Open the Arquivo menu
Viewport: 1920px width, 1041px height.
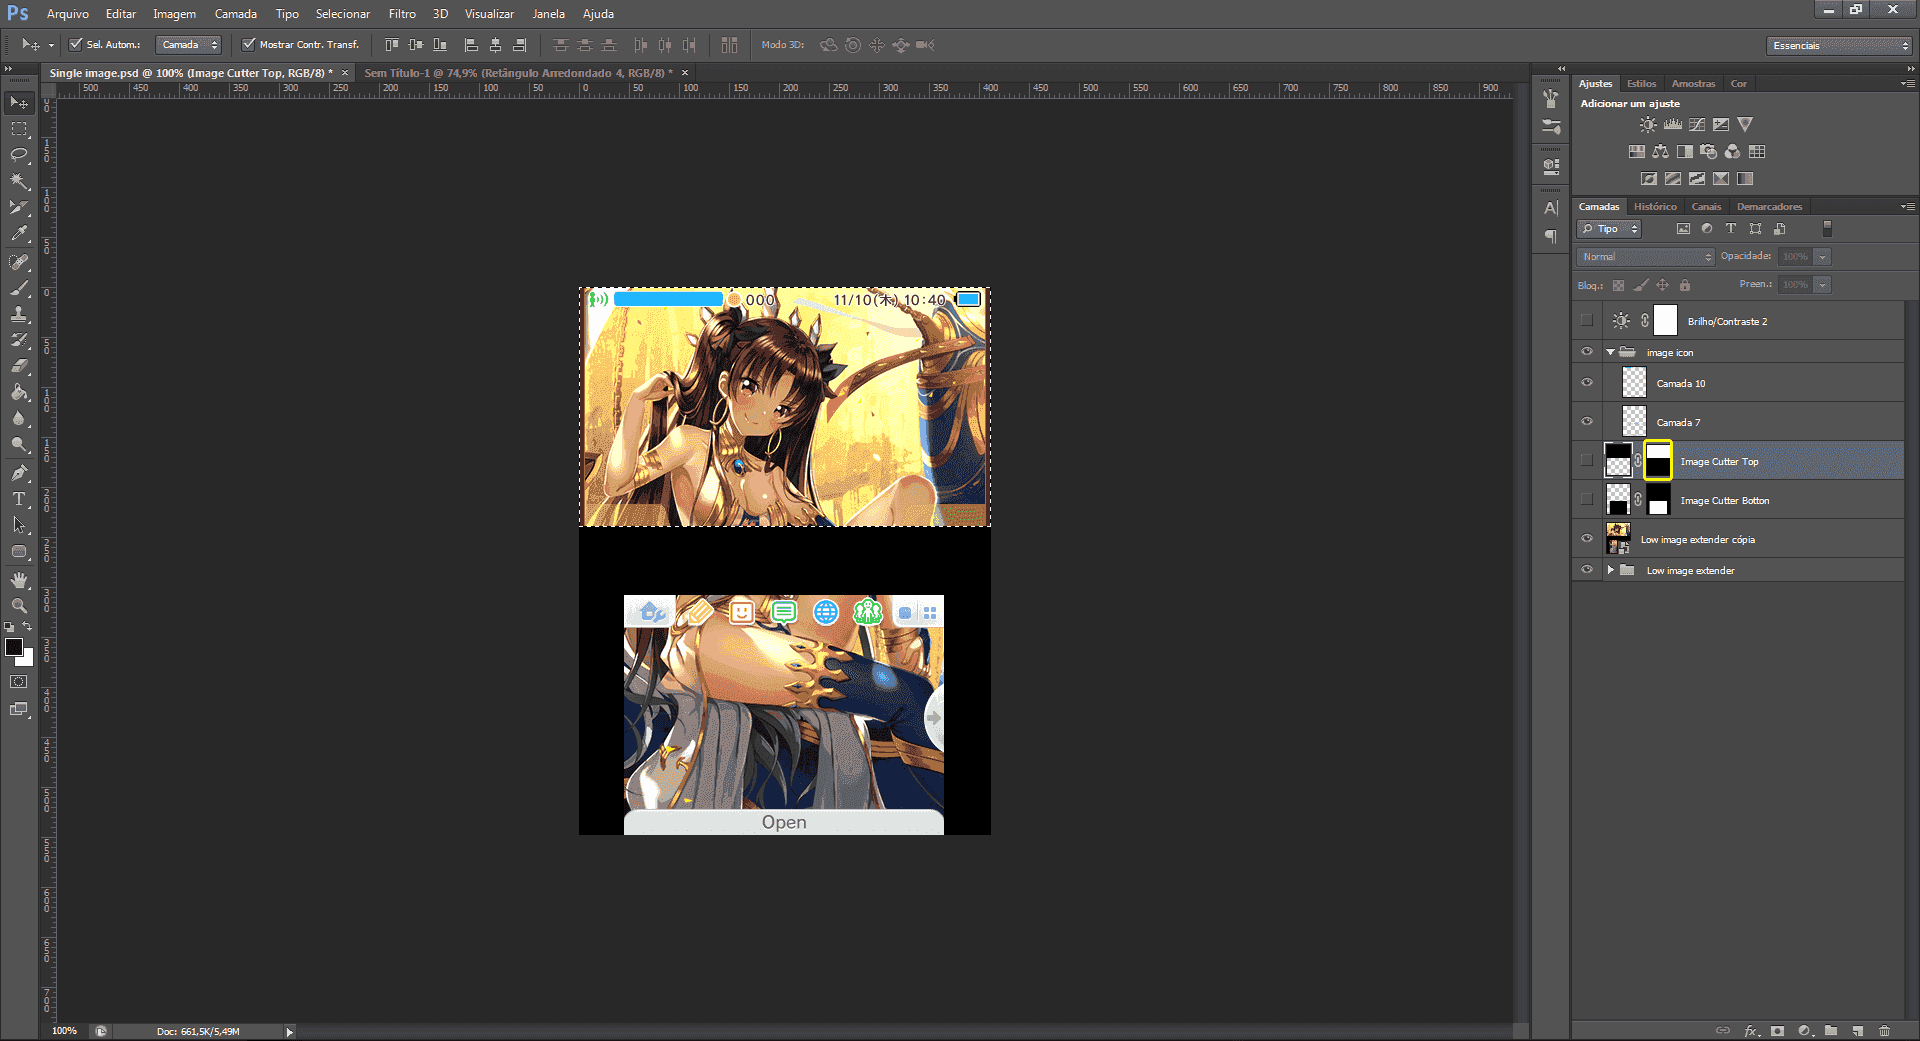68,14
